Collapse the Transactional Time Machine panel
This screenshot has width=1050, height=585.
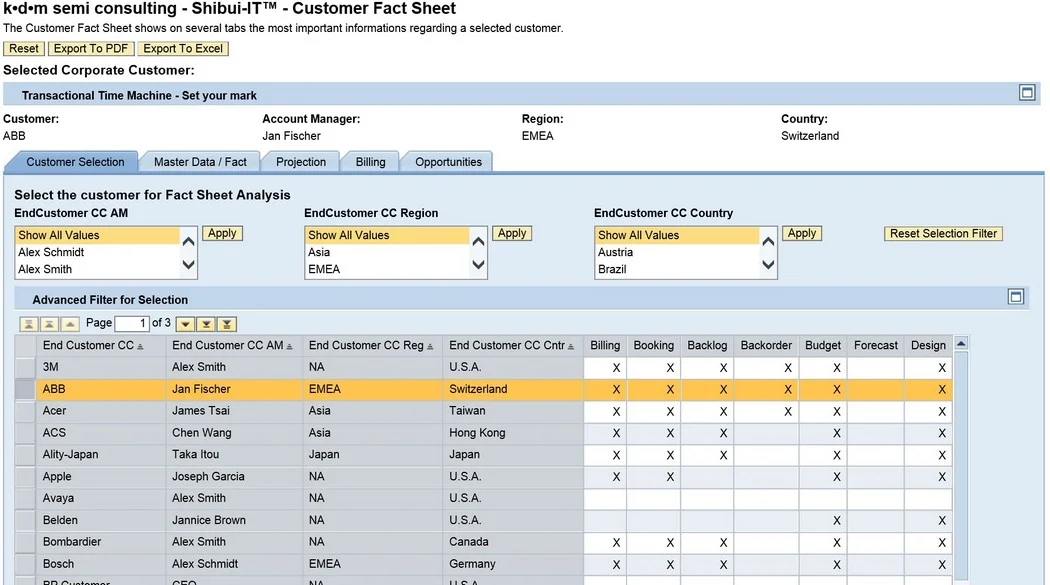point(1027,93)
